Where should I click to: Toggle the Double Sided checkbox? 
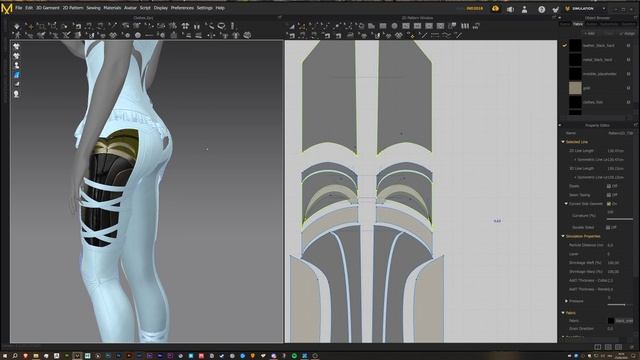click(609, 227)
